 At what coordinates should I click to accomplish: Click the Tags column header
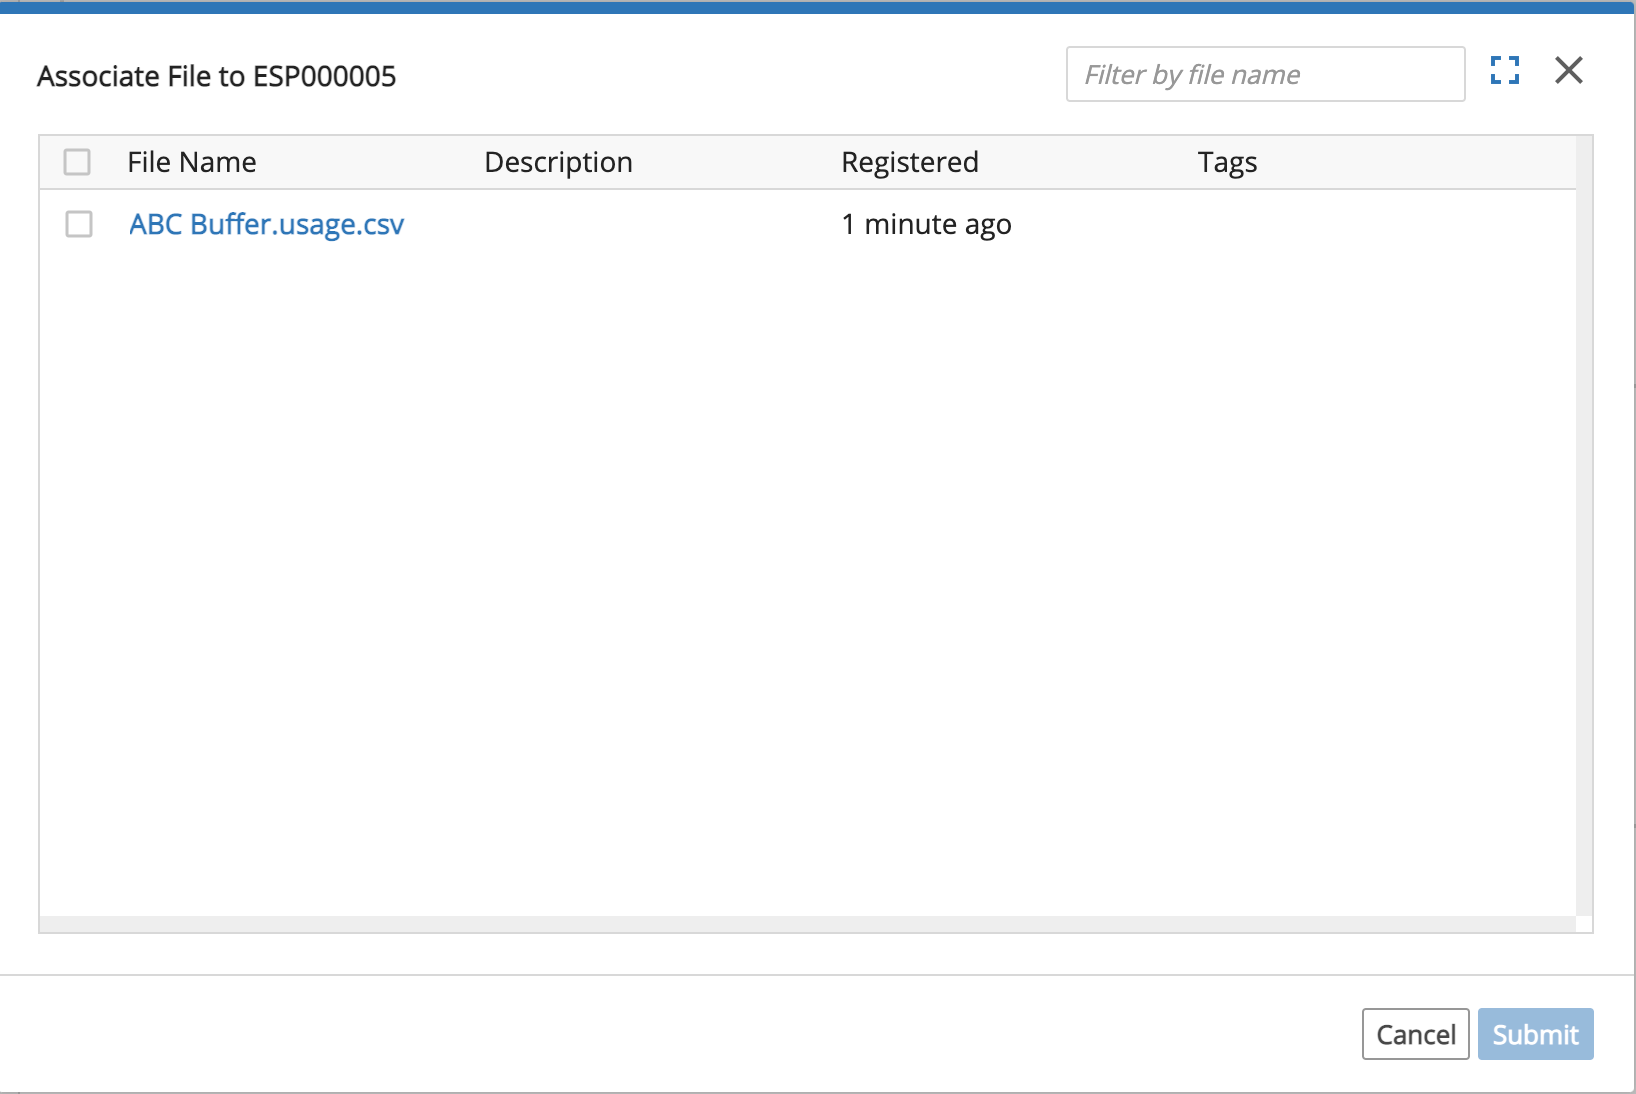(1227, 162)
